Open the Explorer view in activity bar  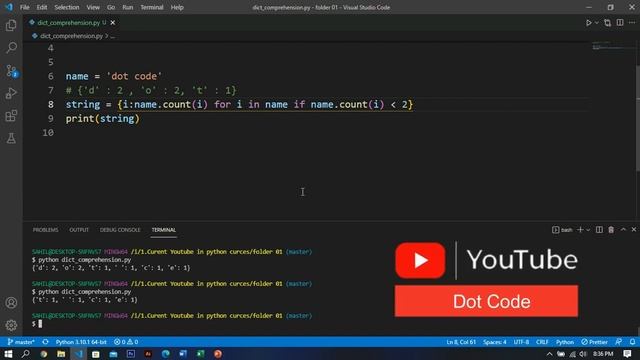click(x=11, y=25)
